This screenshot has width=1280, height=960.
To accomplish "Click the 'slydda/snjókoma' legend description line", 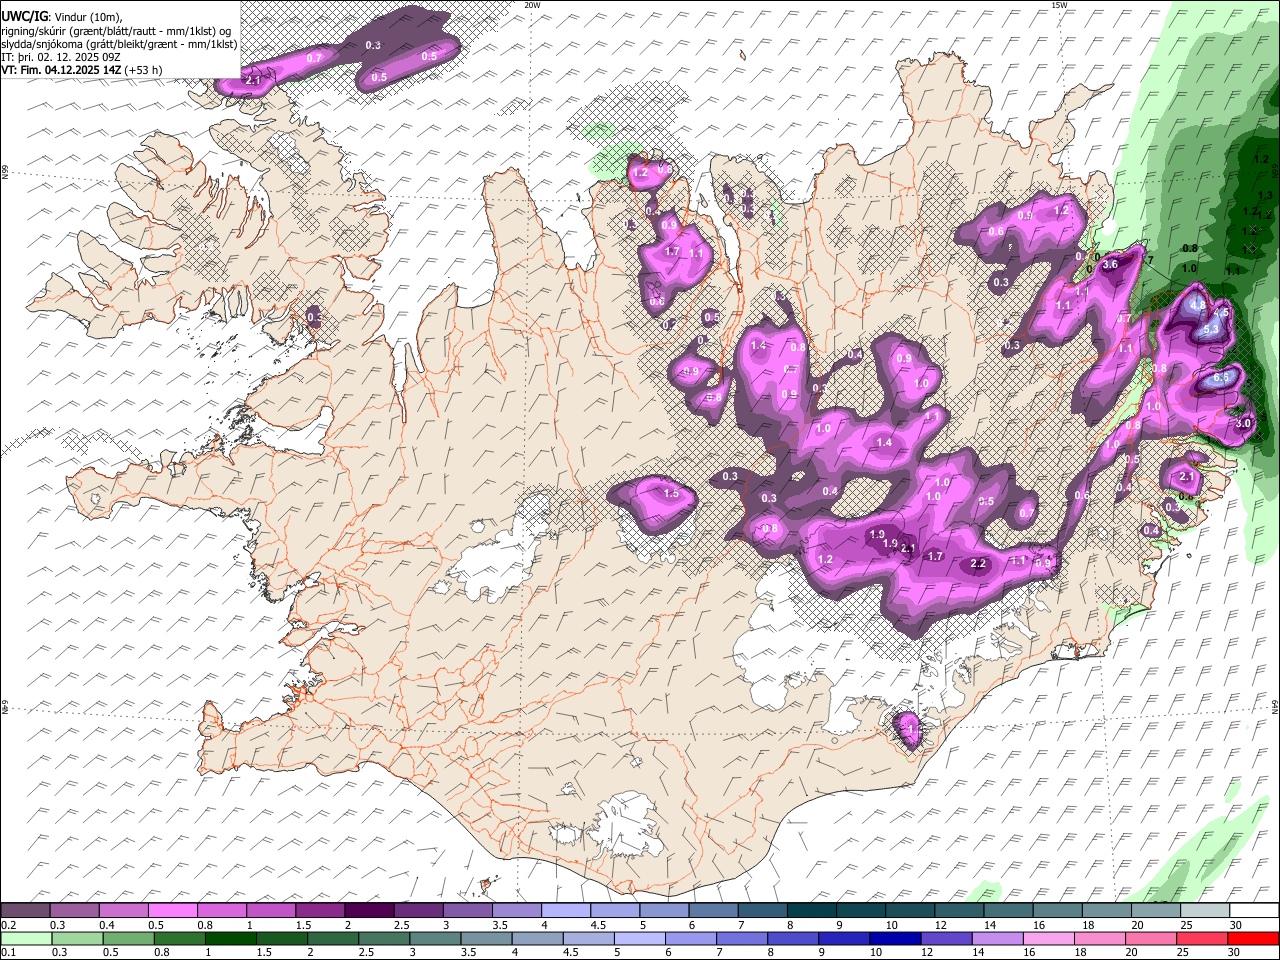I will click(118, 44).
